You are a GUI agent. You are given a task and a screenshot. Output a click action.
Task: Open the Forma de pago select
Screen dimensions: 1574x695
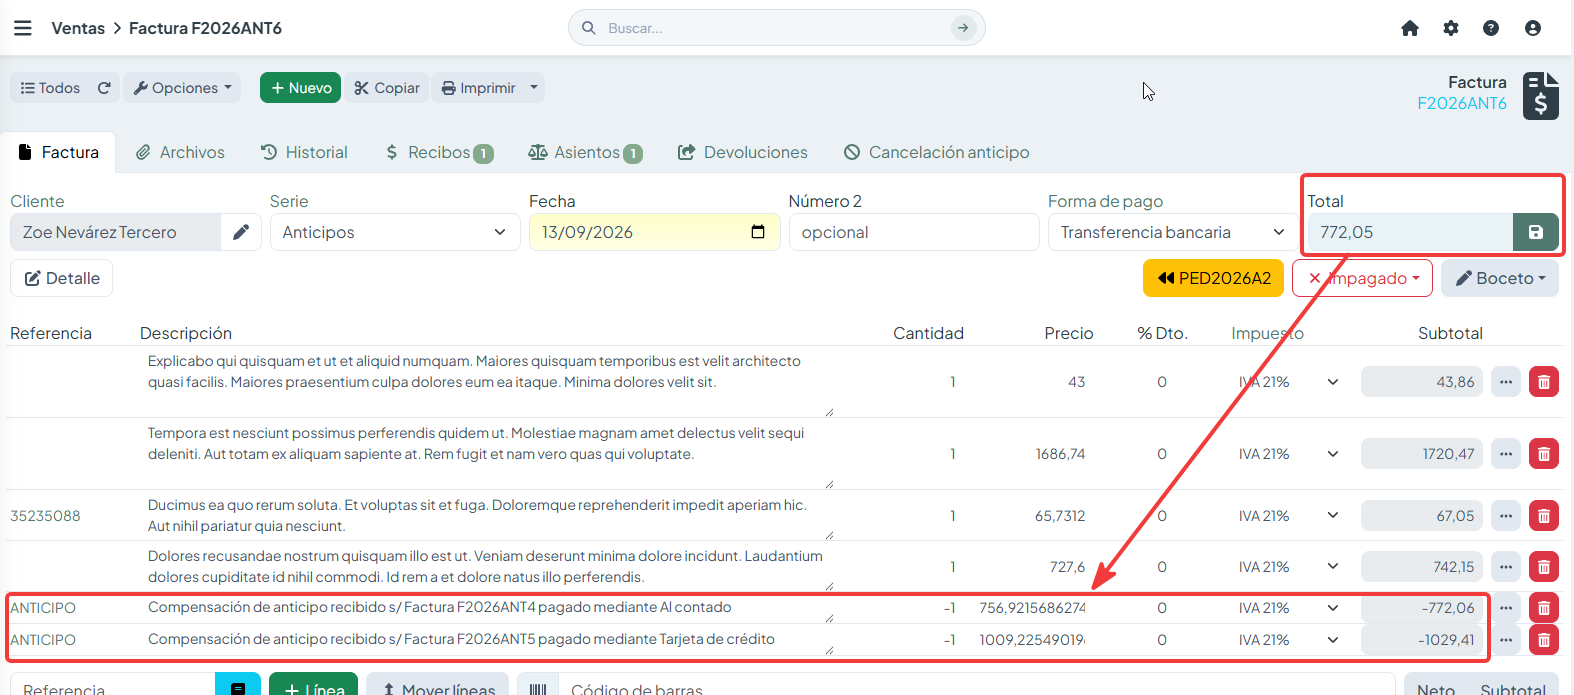click(1173, 232)
